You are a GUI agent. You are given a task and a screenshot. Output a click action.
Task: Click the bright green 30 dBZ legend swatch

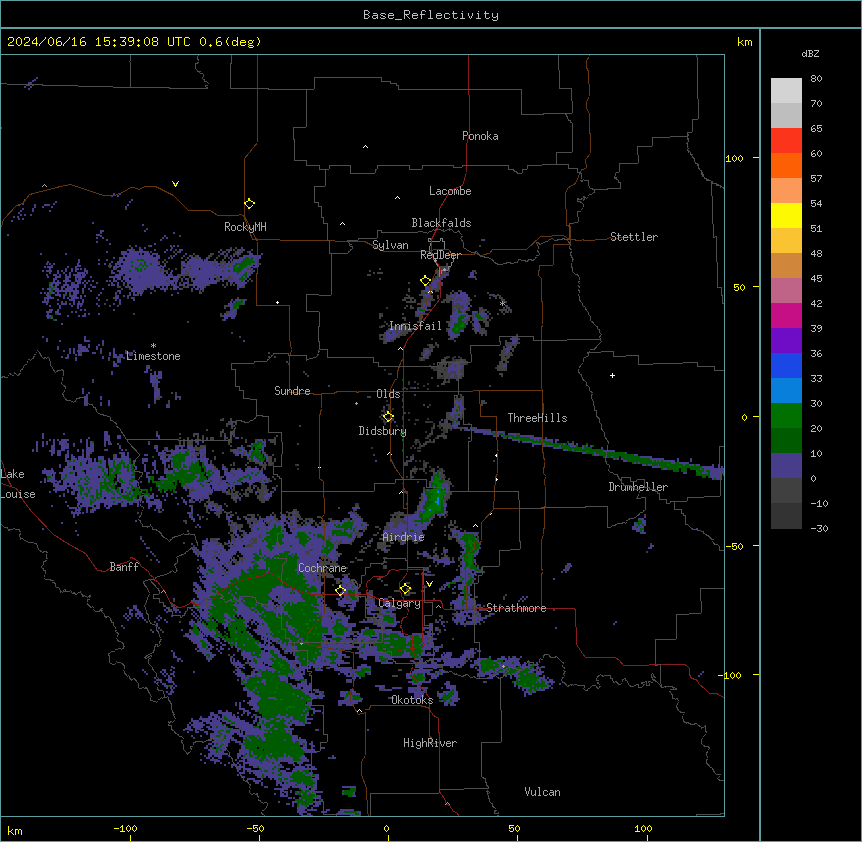(x=786, y=416)
